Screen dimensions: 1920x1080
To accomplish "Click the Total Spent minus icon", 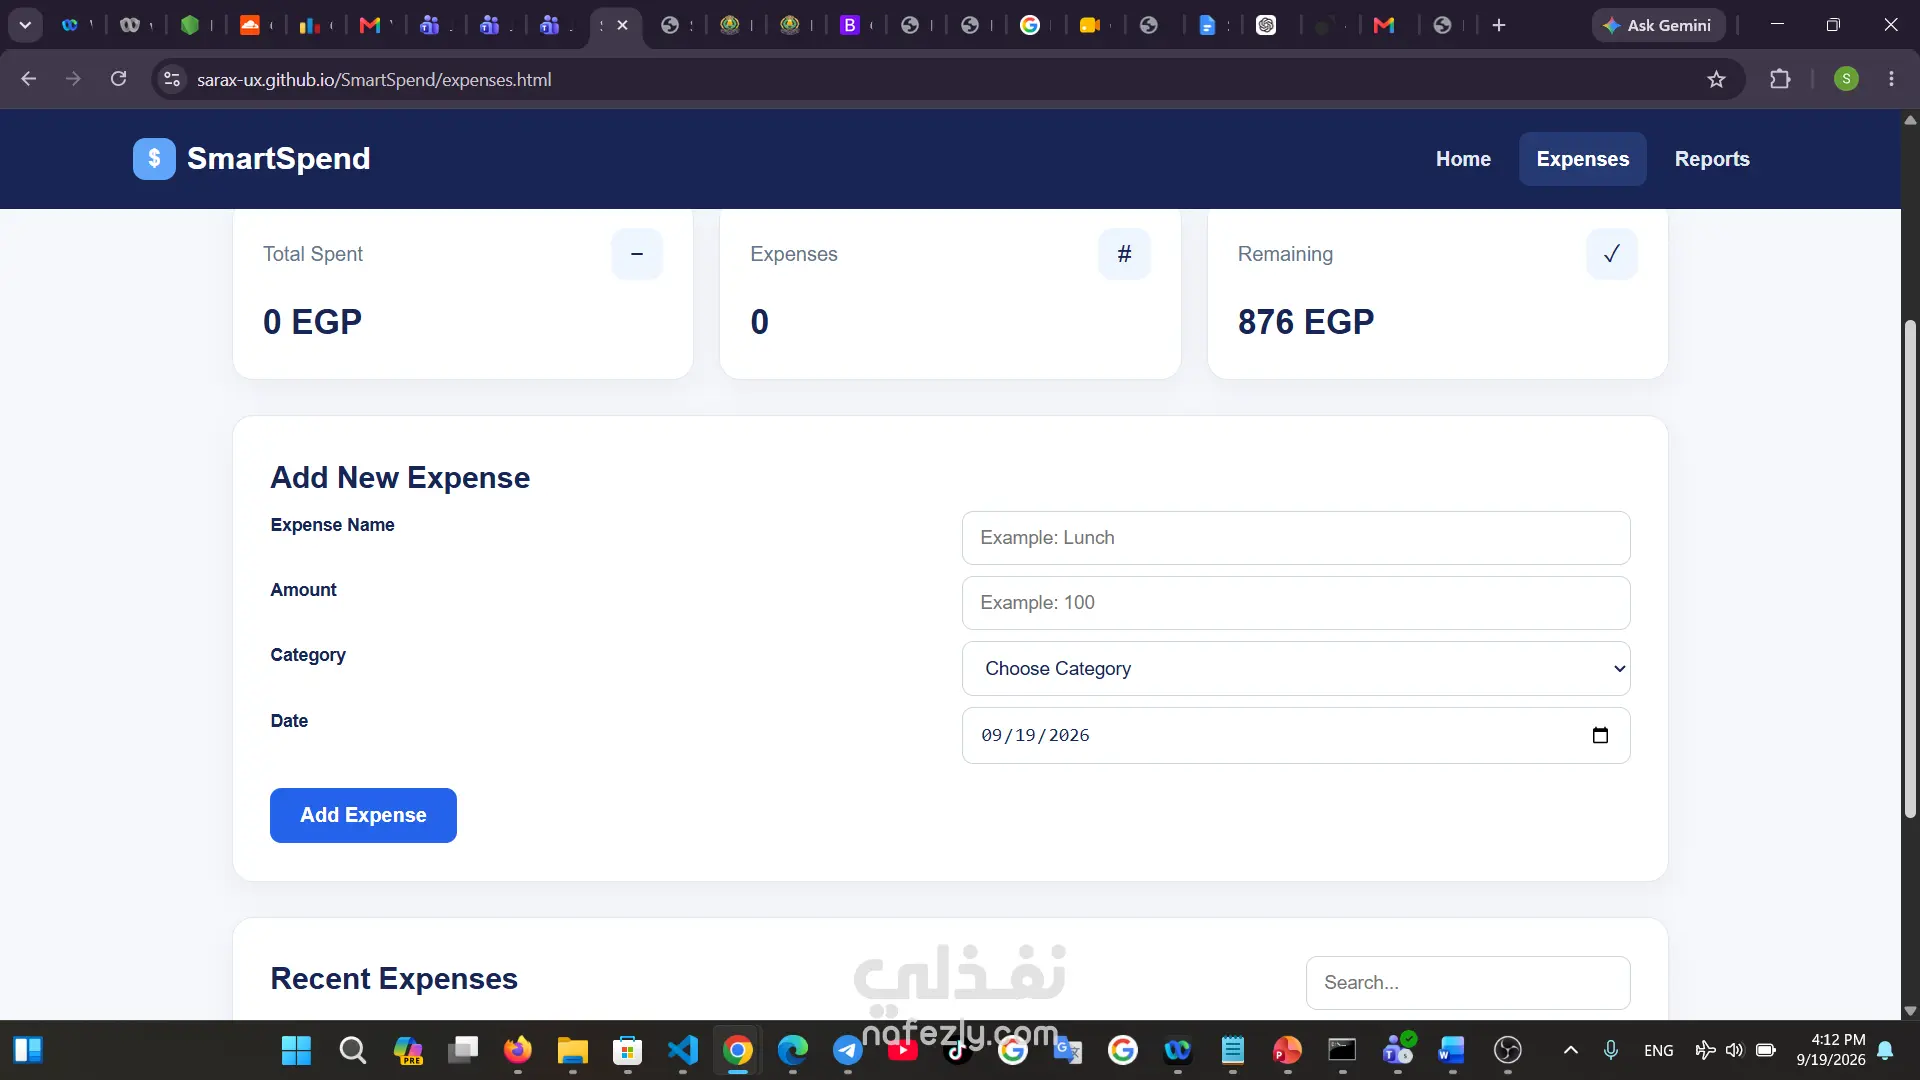I will point(637,254).
